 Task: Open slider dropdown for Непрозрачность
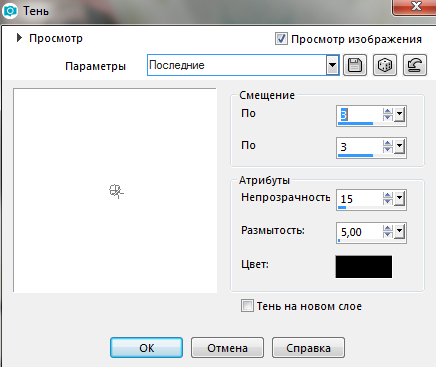399,199
